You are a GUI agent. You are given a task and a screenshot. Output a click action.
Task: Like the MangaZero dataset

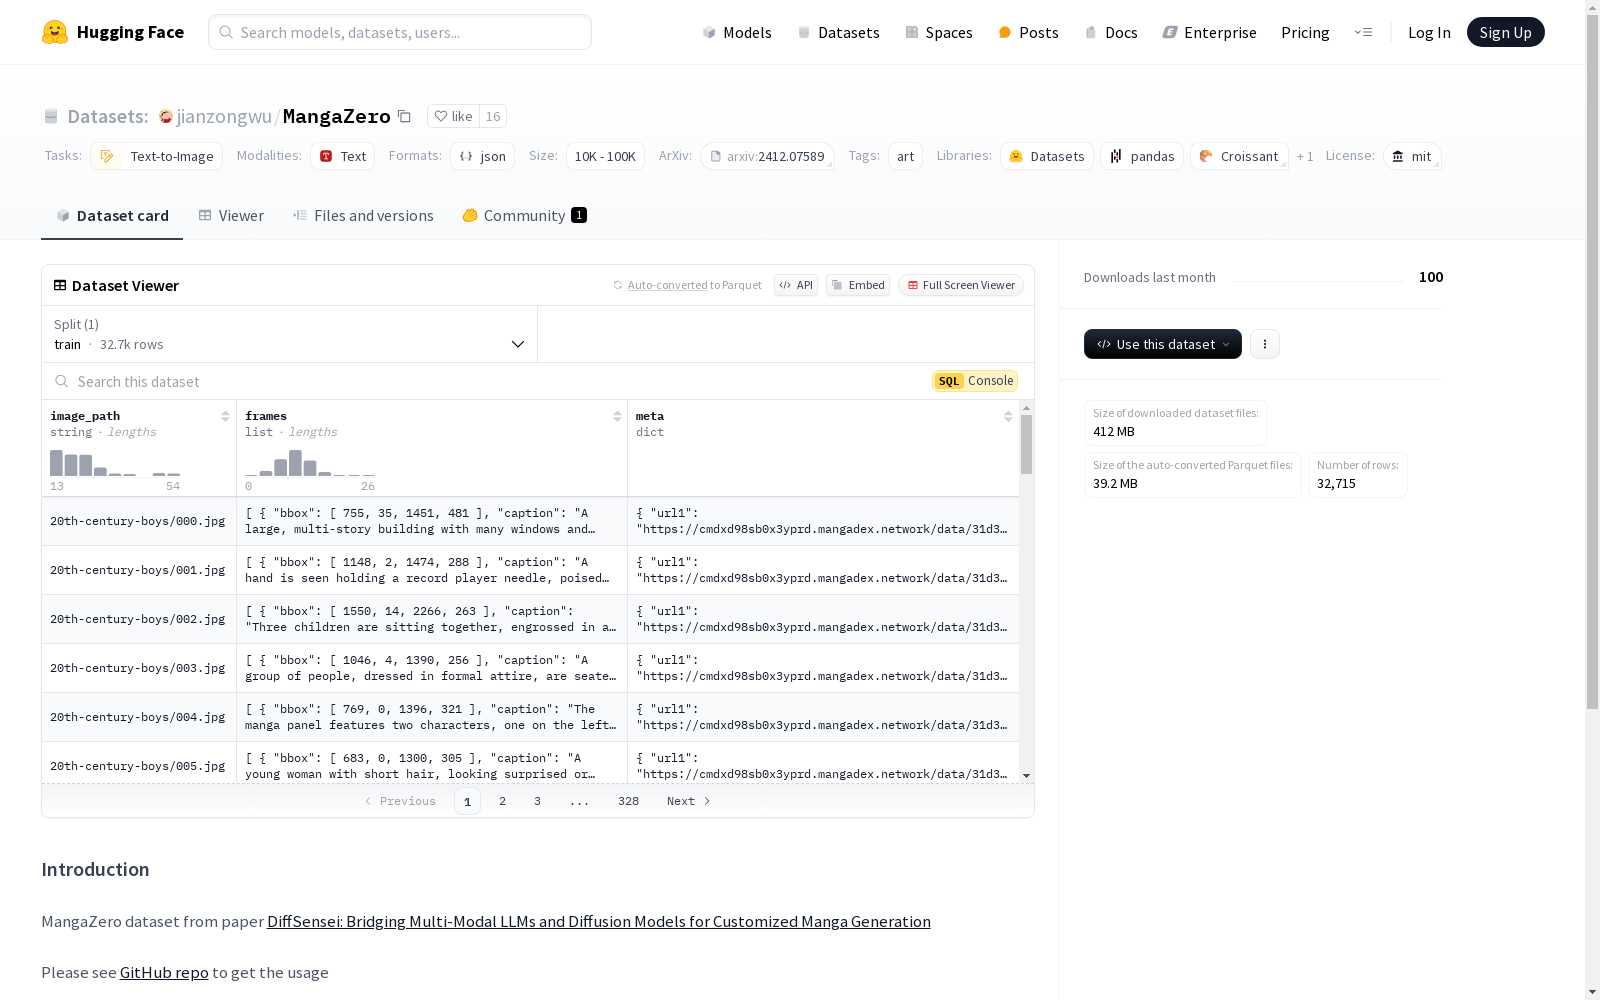pos(454,116)
